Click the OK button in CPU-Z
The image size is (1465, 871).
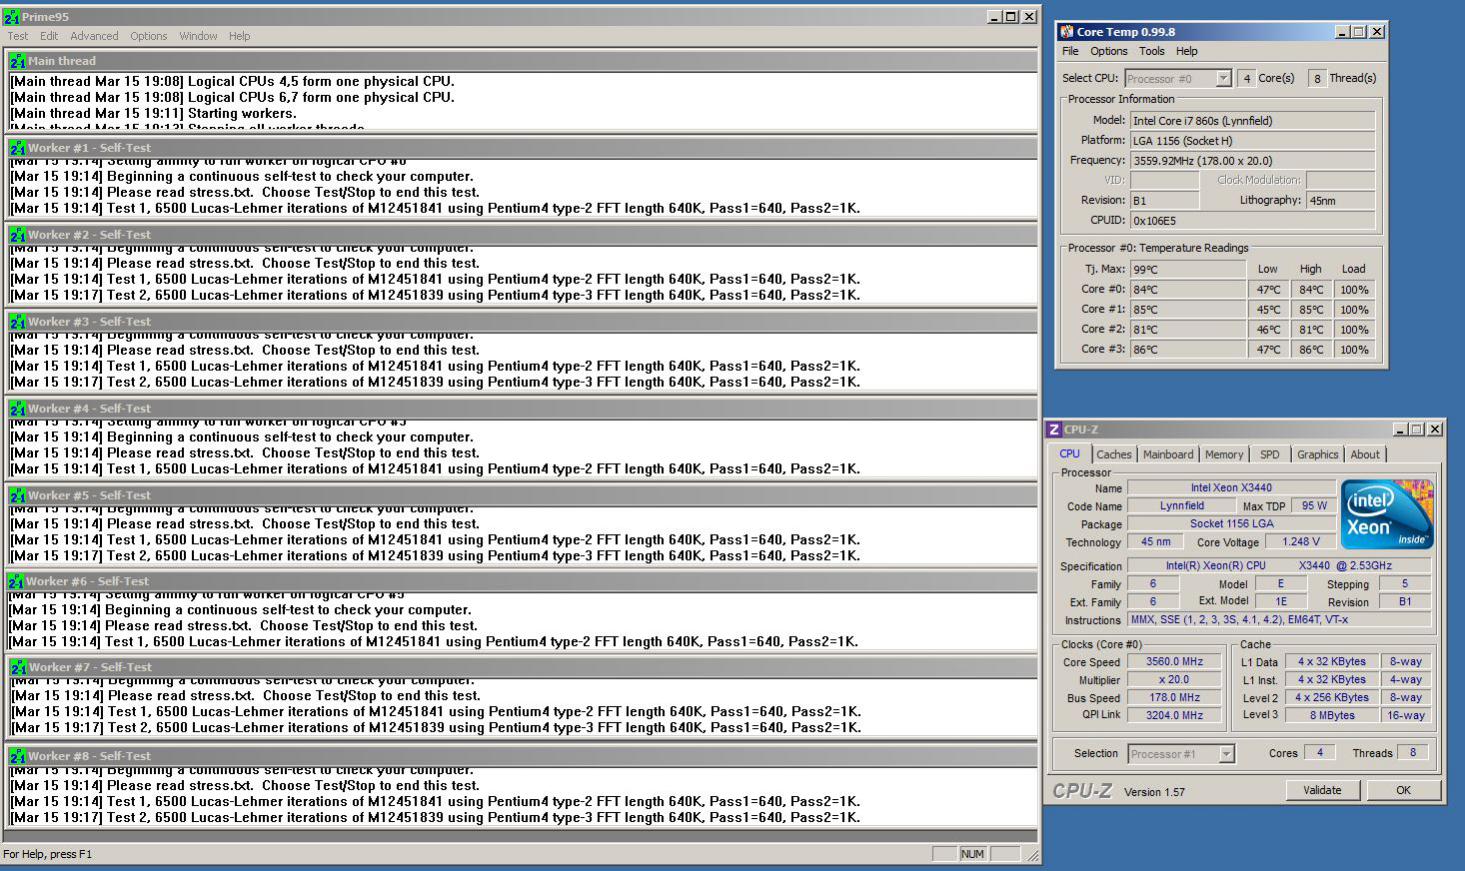click(1403, 790)
